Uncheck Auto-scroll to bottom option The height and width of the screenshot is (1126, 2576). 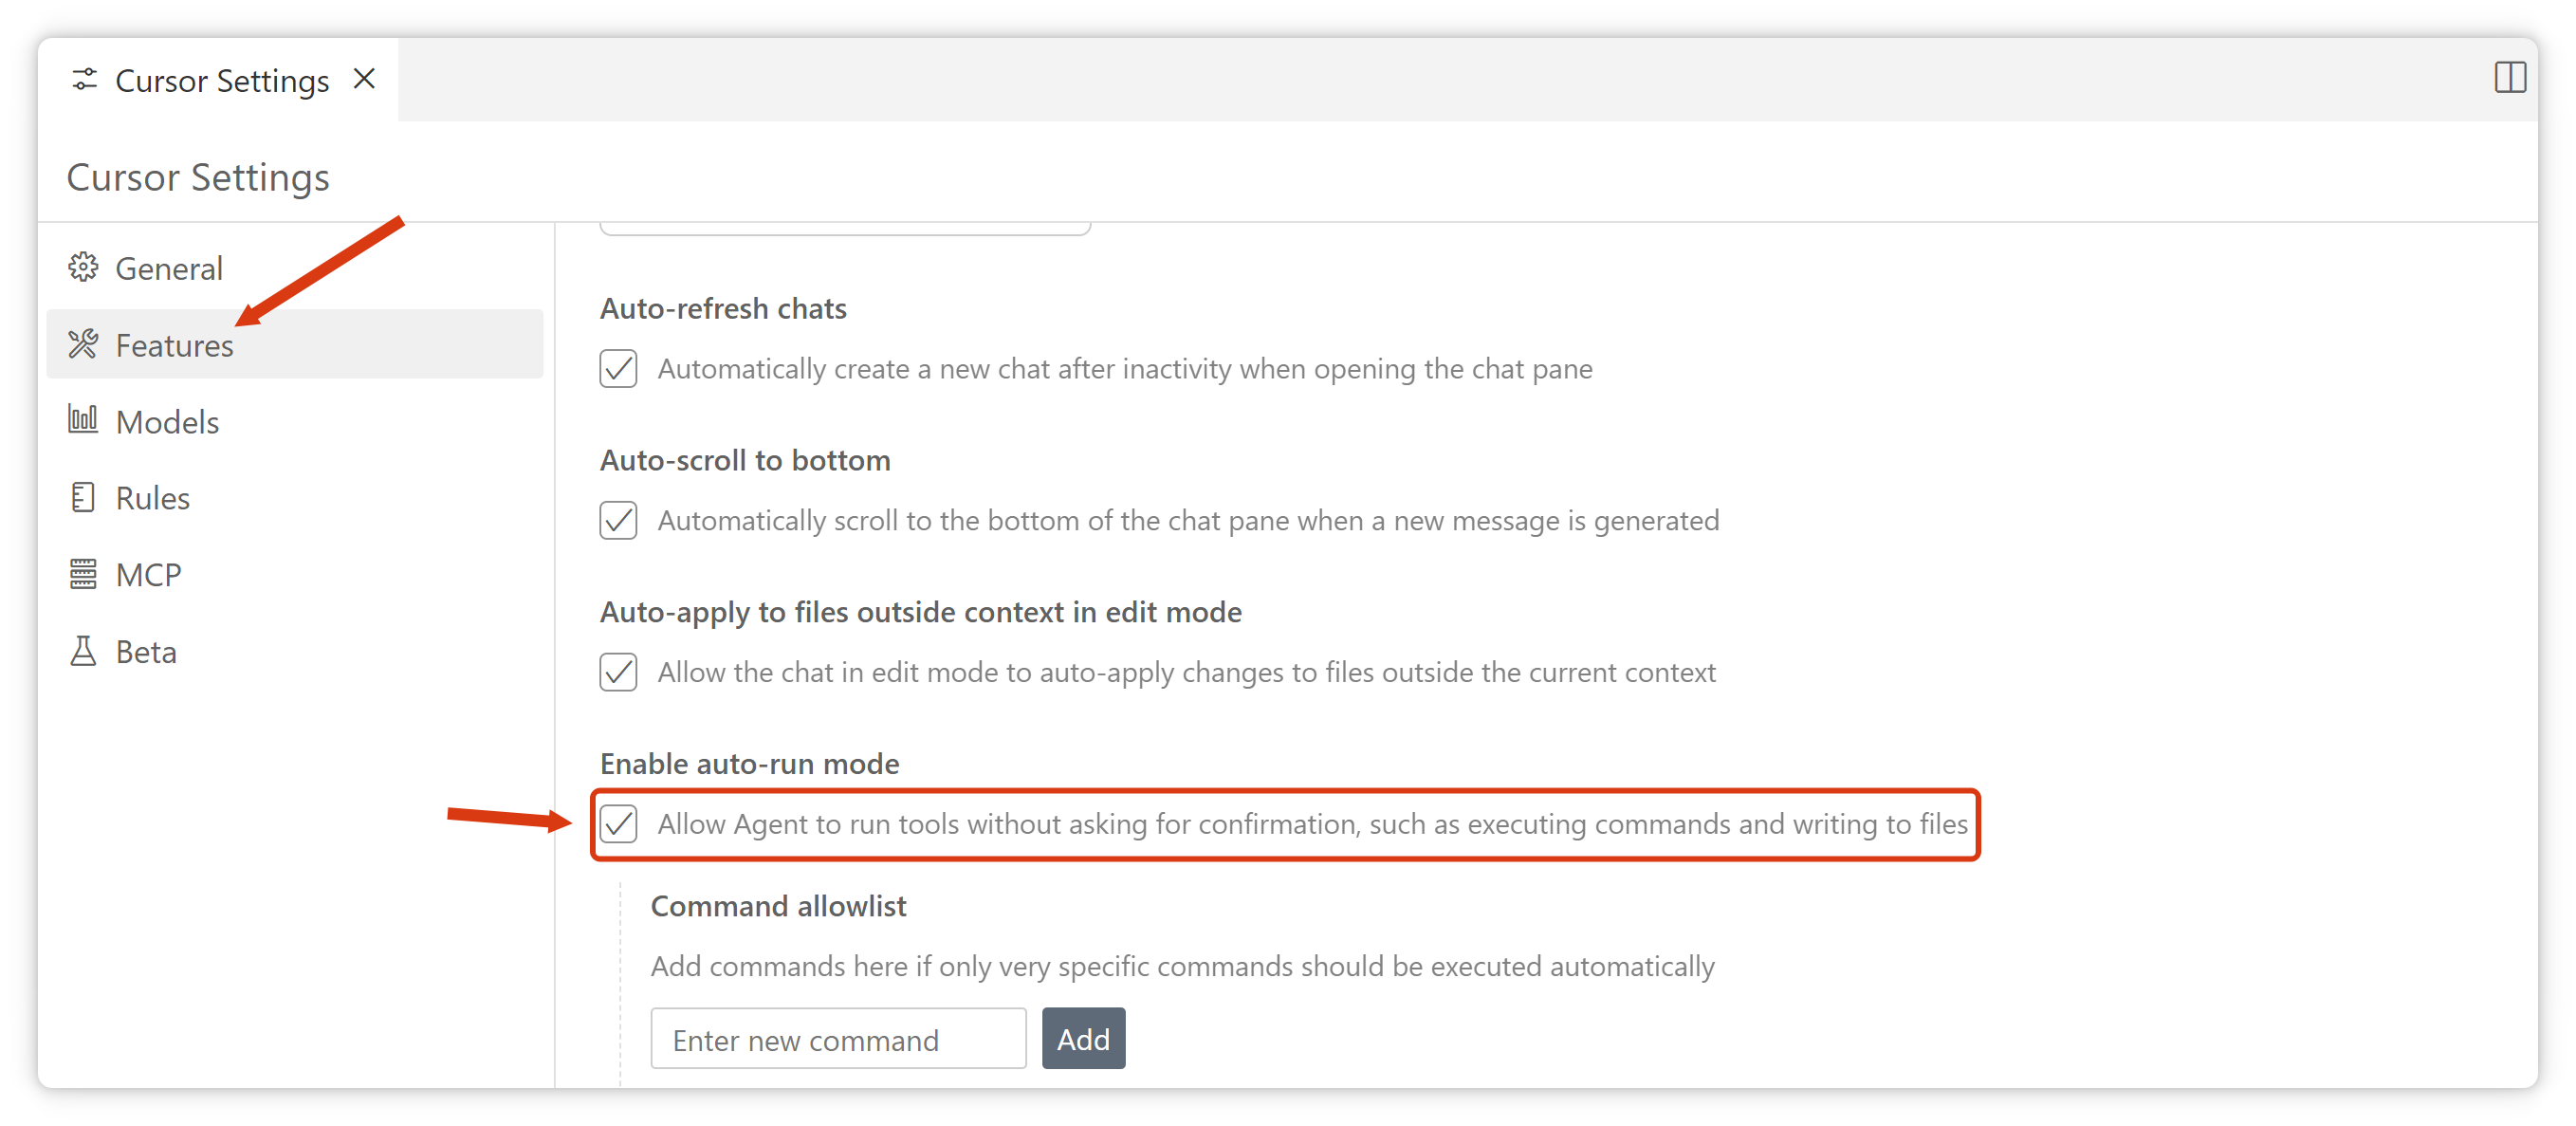point(618,520)
